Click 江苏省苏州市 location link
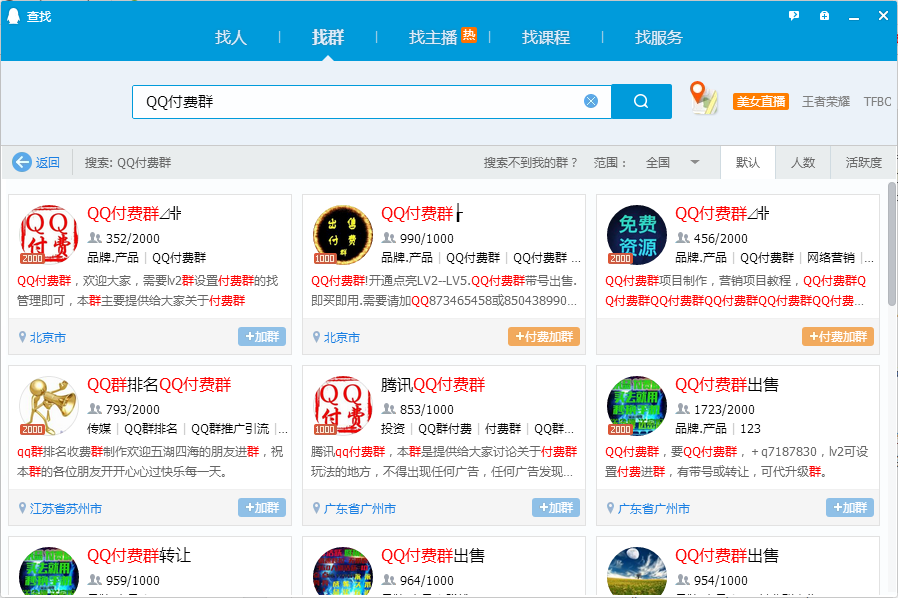Viewport: 898px width, 598px height. click(x=66, y=508)
